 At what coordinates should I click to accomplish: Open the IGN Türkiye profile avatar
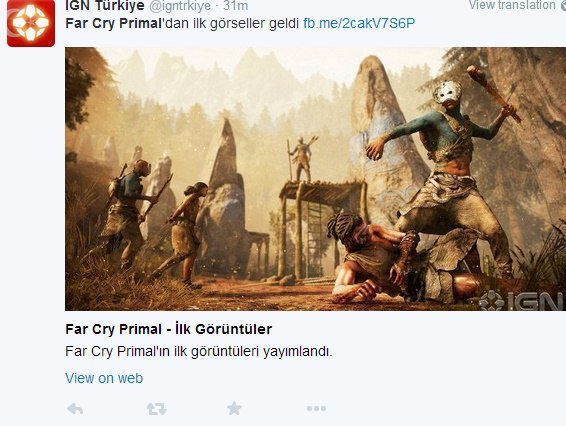[31, 23]
